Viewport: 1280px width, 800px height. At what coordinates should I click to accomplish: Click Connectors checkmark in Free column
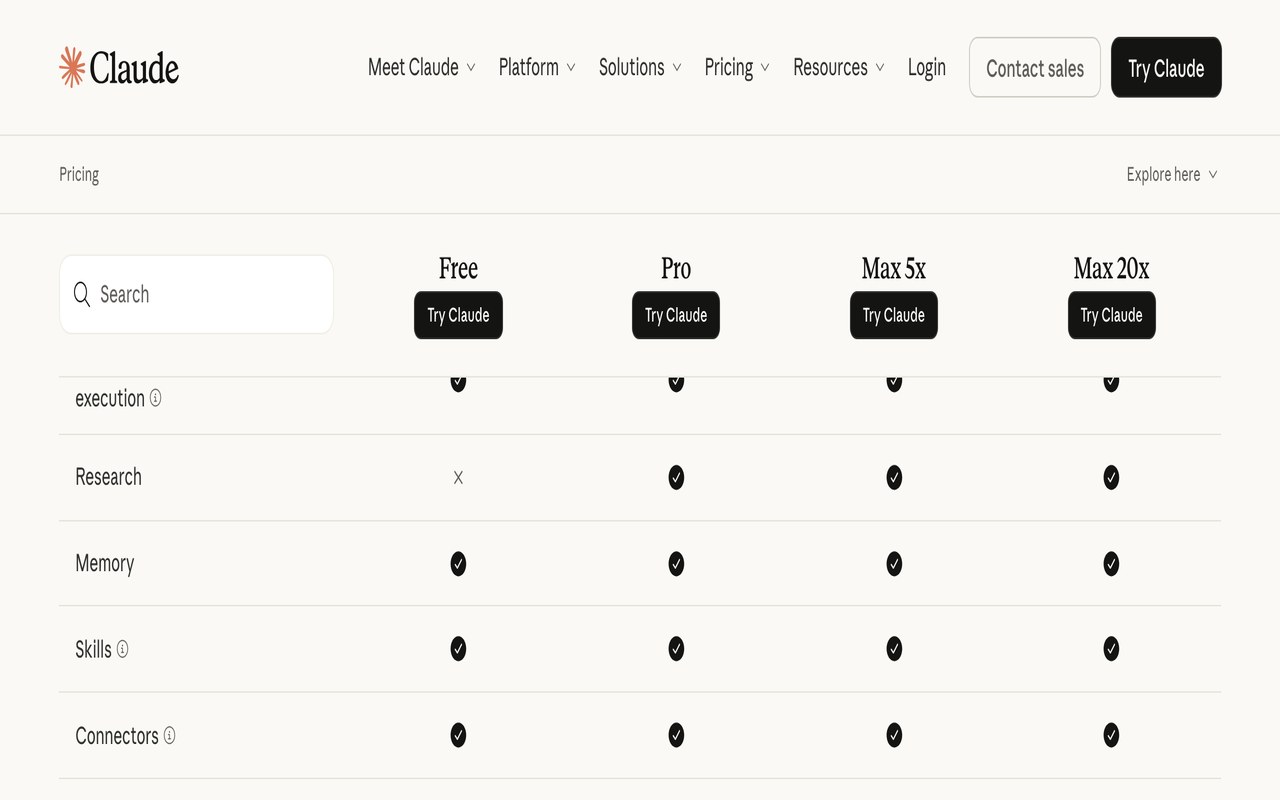[x=458, y=735]
